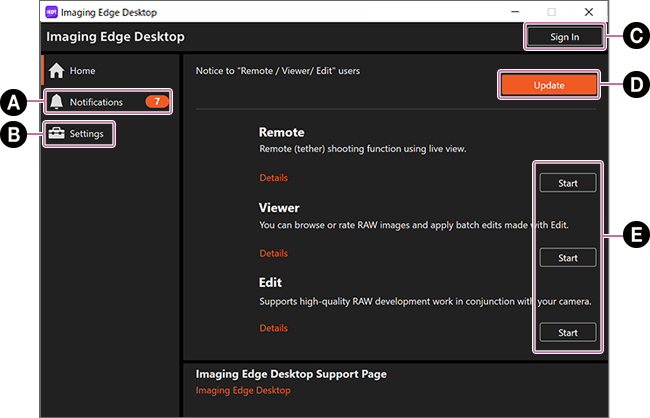
Task: Click the Remote heading
Action: coord(281,132)
